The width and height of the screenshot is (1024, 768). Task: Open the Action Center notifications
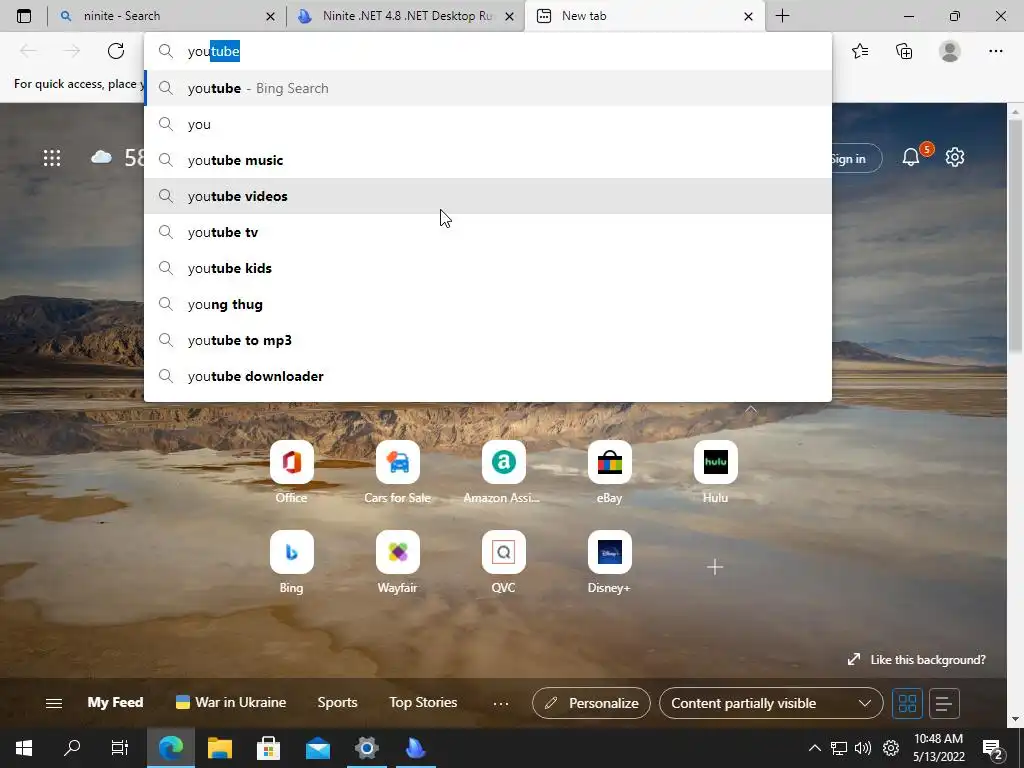993,749
